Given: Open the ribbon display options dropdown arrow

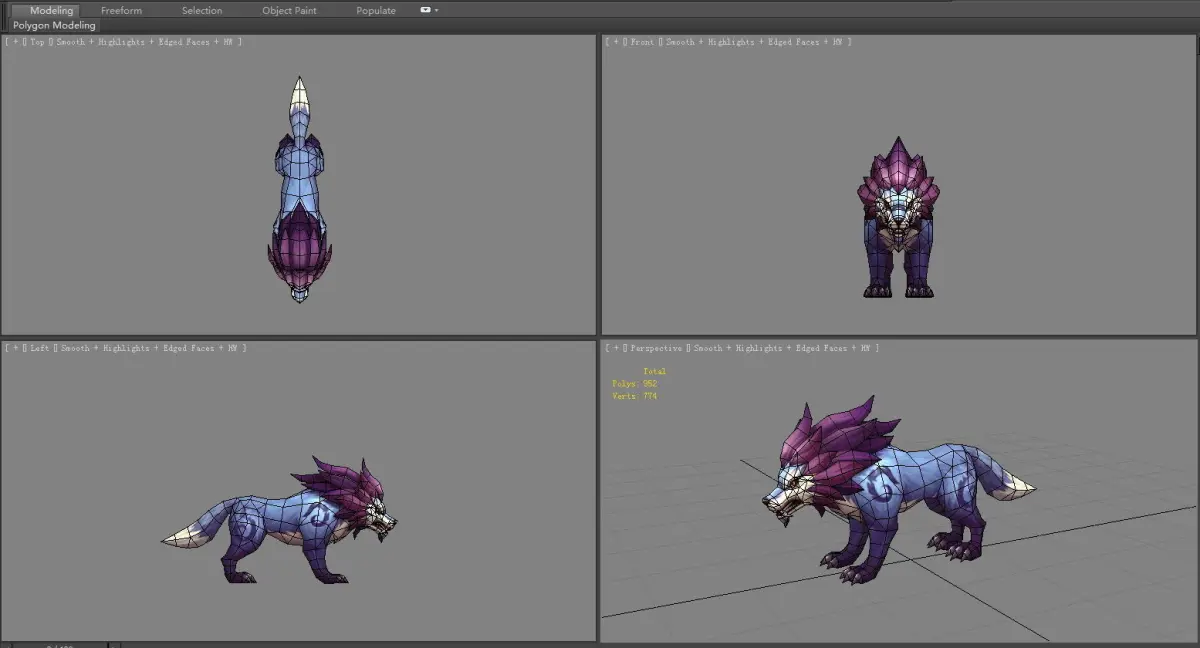Looking at the screenshot, I should click(436, 10).
